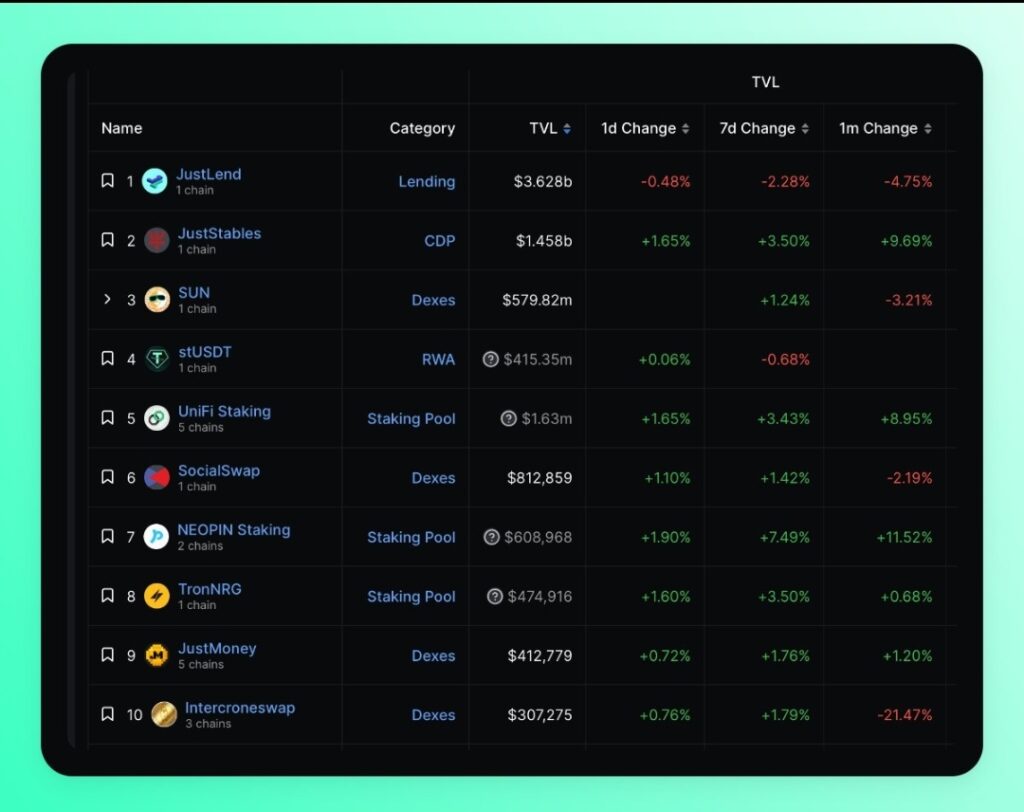Open Staking Pool category in NEOPIN row
This screenshot has height=812, width=1024.
(x=411, y=538)
